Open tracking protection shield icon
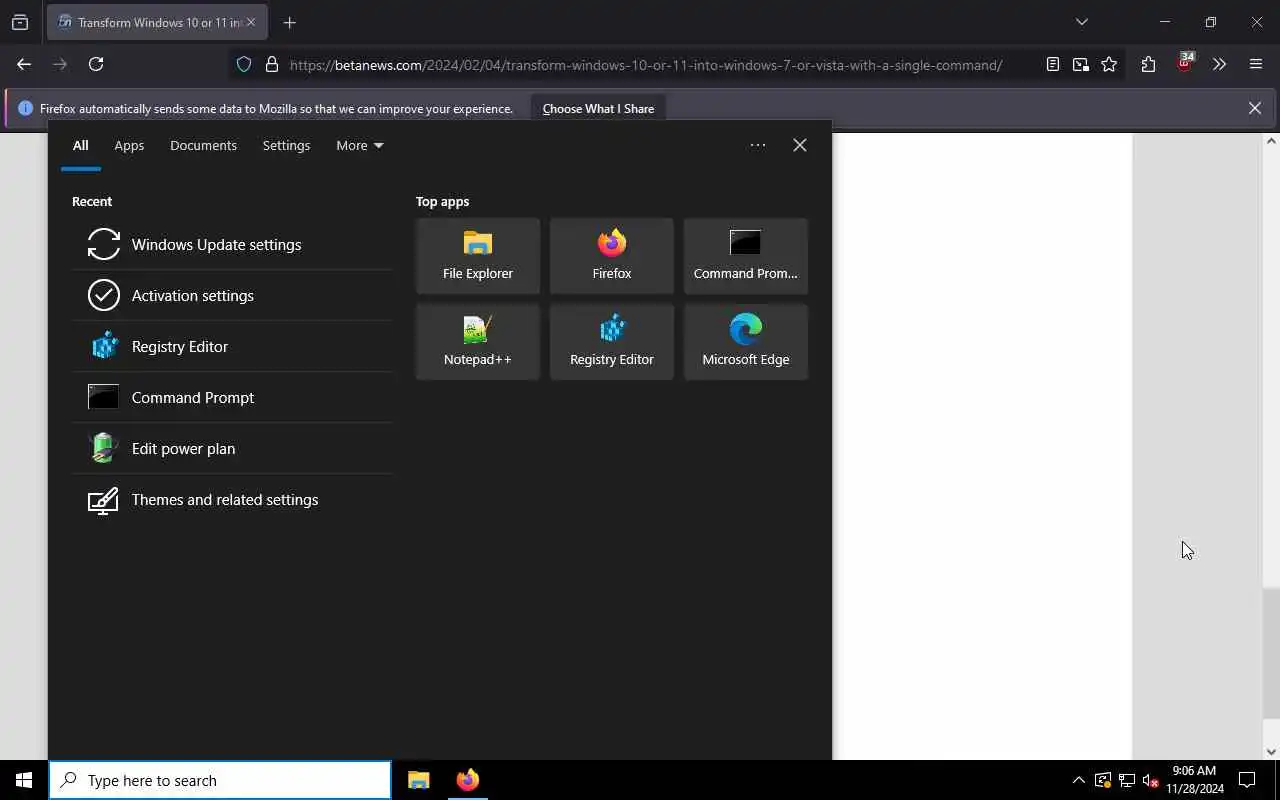The image size is (1280, 800). pos(244,64)
